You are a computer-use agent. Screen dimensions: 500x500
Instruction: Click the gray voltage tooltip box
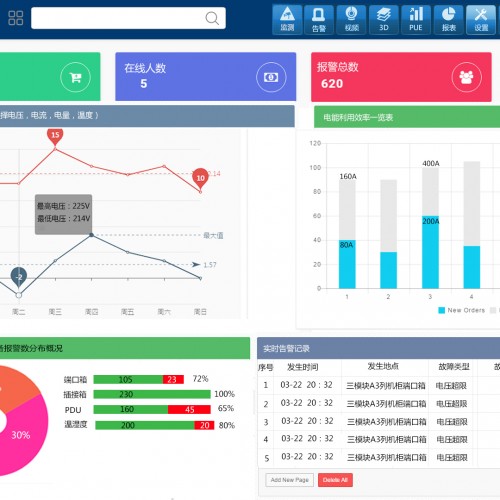coord(63,215)
